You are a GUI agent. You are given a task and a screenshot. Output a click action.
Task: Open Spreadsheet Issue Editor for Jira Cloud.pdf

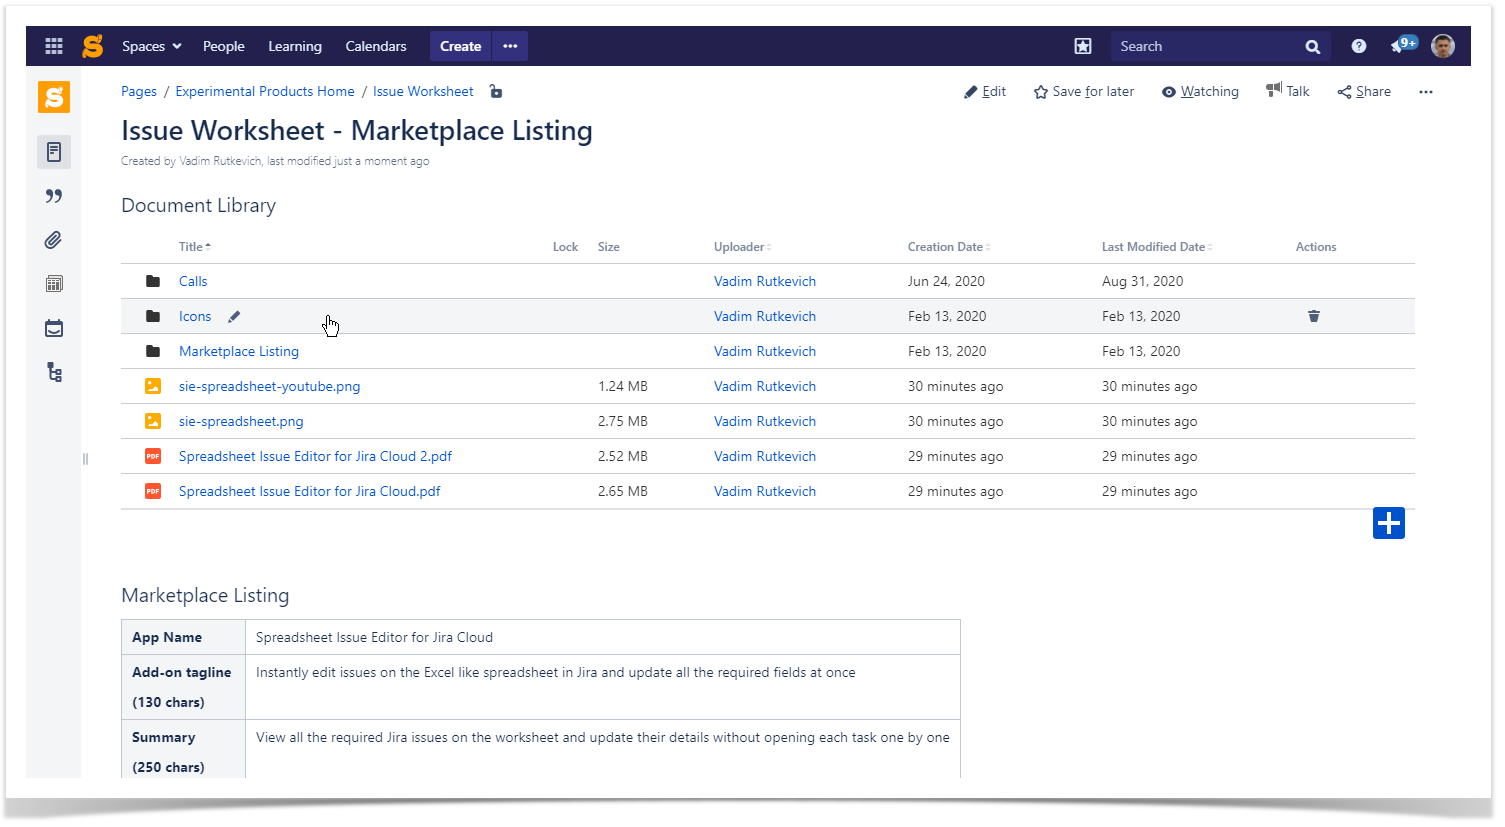[309, 491]
